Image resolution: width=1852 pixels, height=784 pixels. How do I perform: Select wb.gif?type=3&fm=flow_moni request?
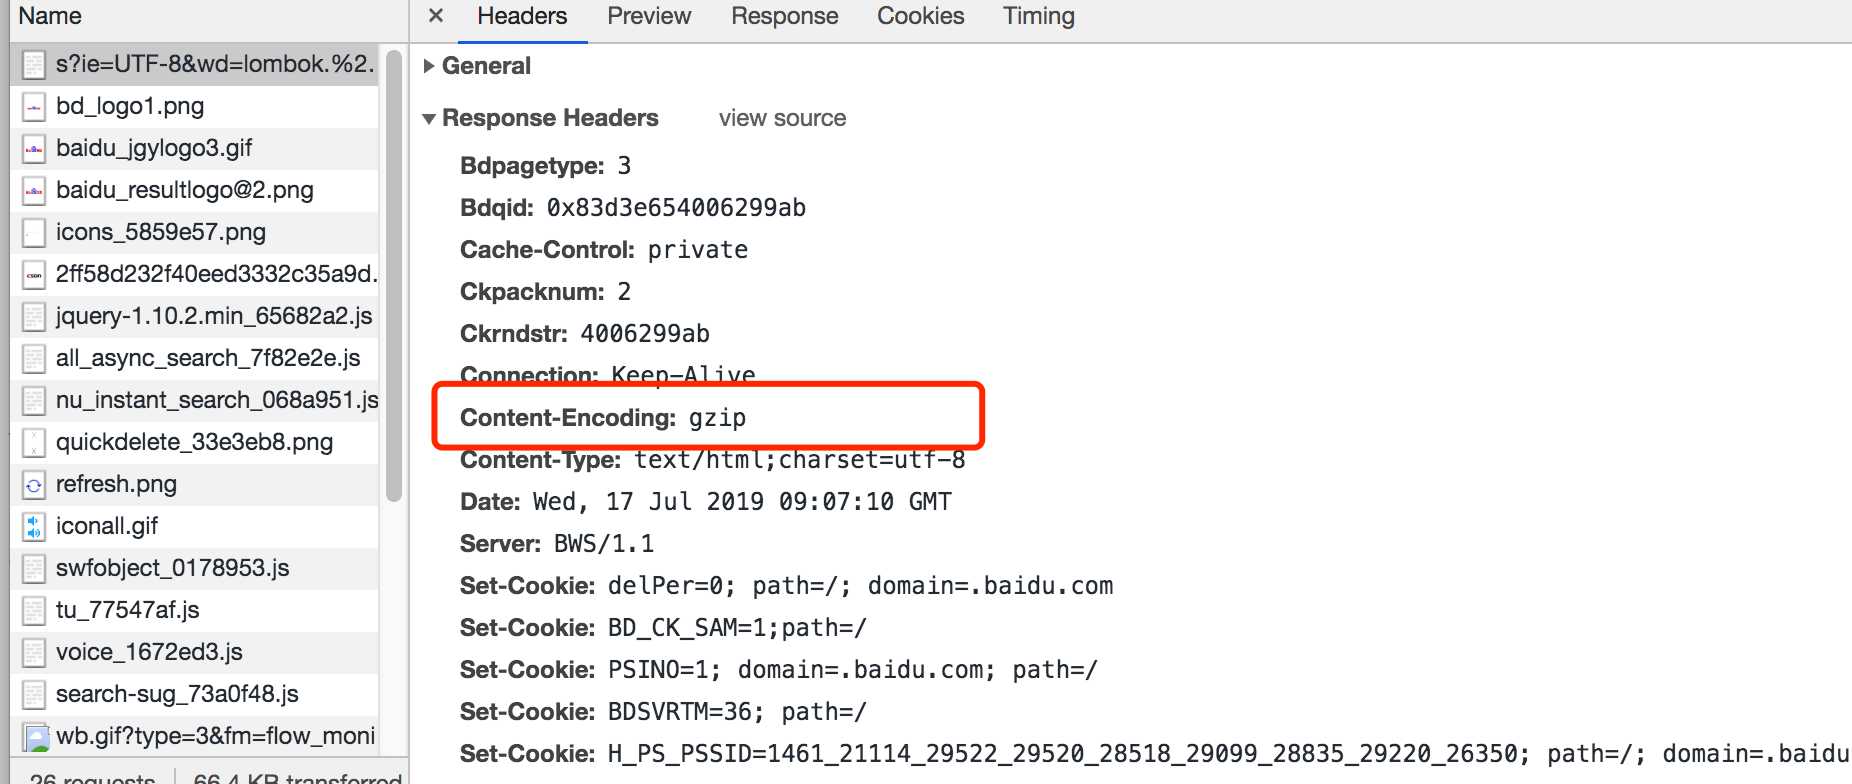194,736
